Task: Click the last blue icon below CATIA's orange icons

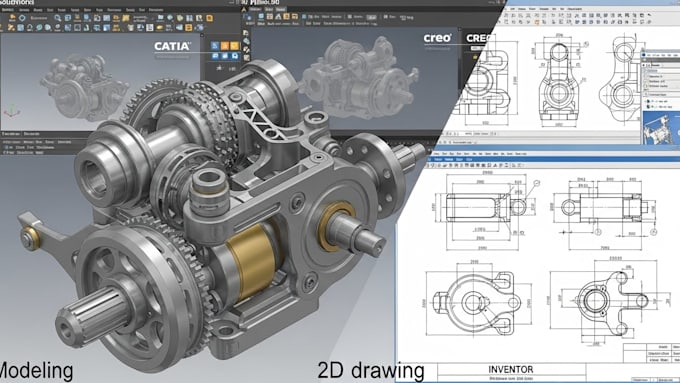Action: click(x=235, y=56)
